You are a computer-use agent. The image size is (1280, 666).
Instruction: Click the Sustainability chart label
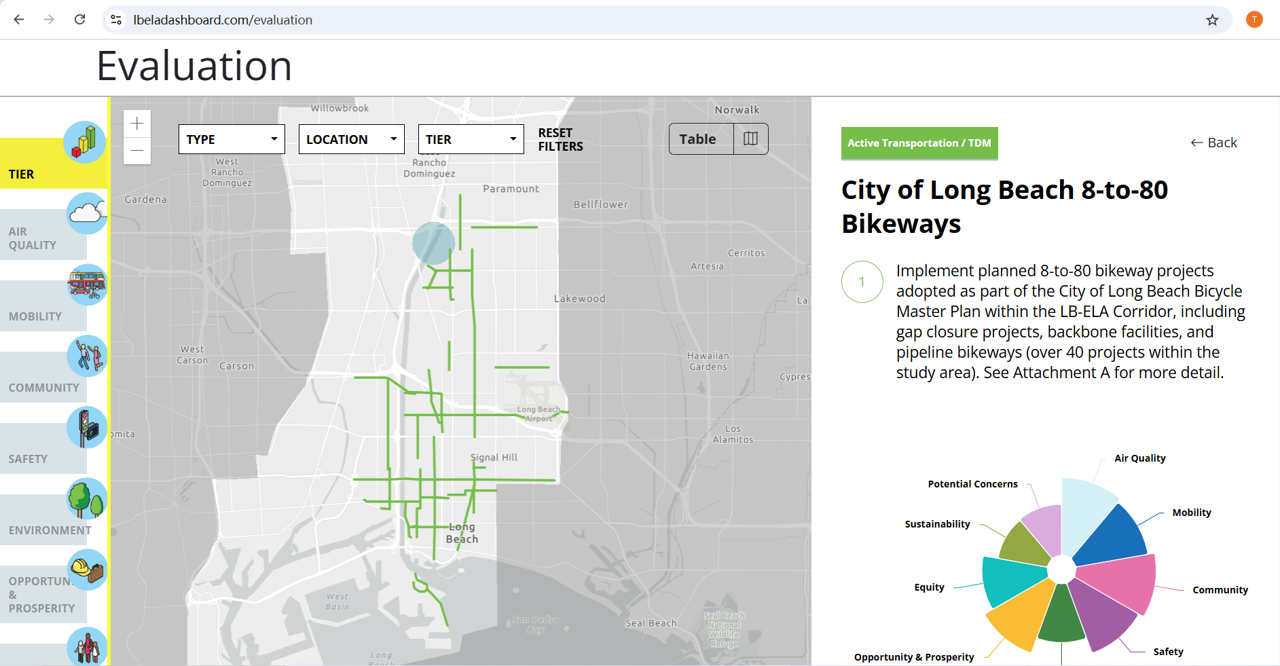tap(937, 524)
